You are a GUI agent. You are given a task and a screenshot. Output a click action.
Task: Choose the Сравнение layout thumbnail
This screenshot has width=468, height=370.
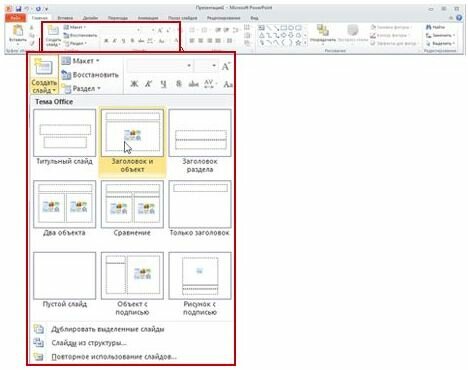click(132, 204)
